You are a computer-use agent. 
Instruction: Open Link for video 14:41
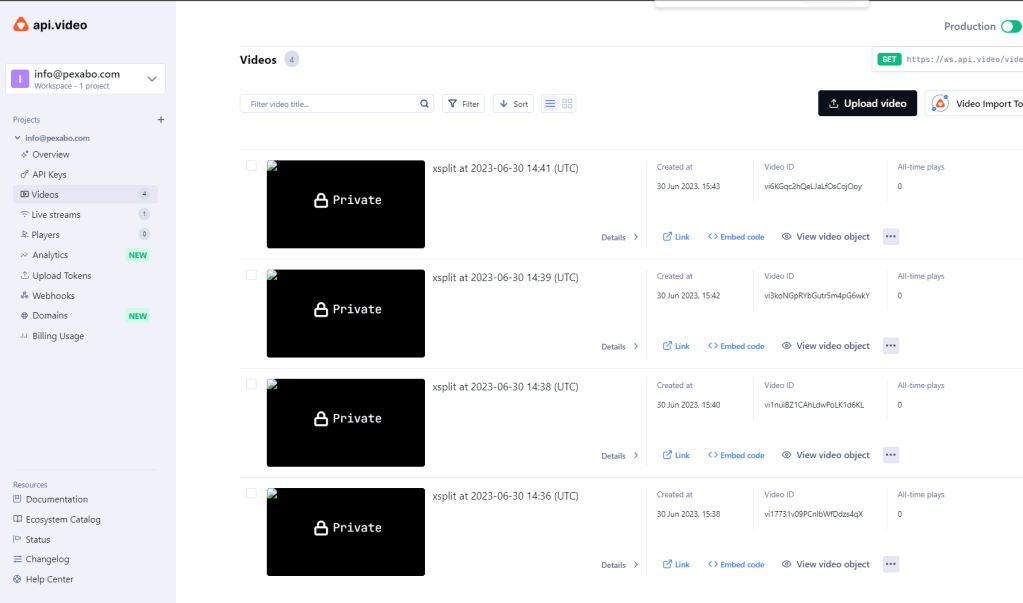click(x=676, y=237)
